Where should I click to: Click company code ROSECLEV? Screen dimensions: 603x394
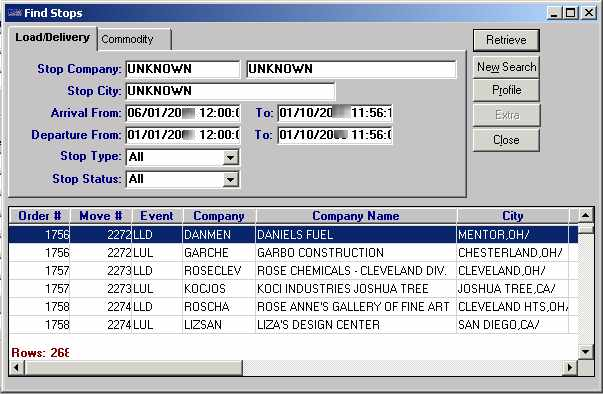213,271
